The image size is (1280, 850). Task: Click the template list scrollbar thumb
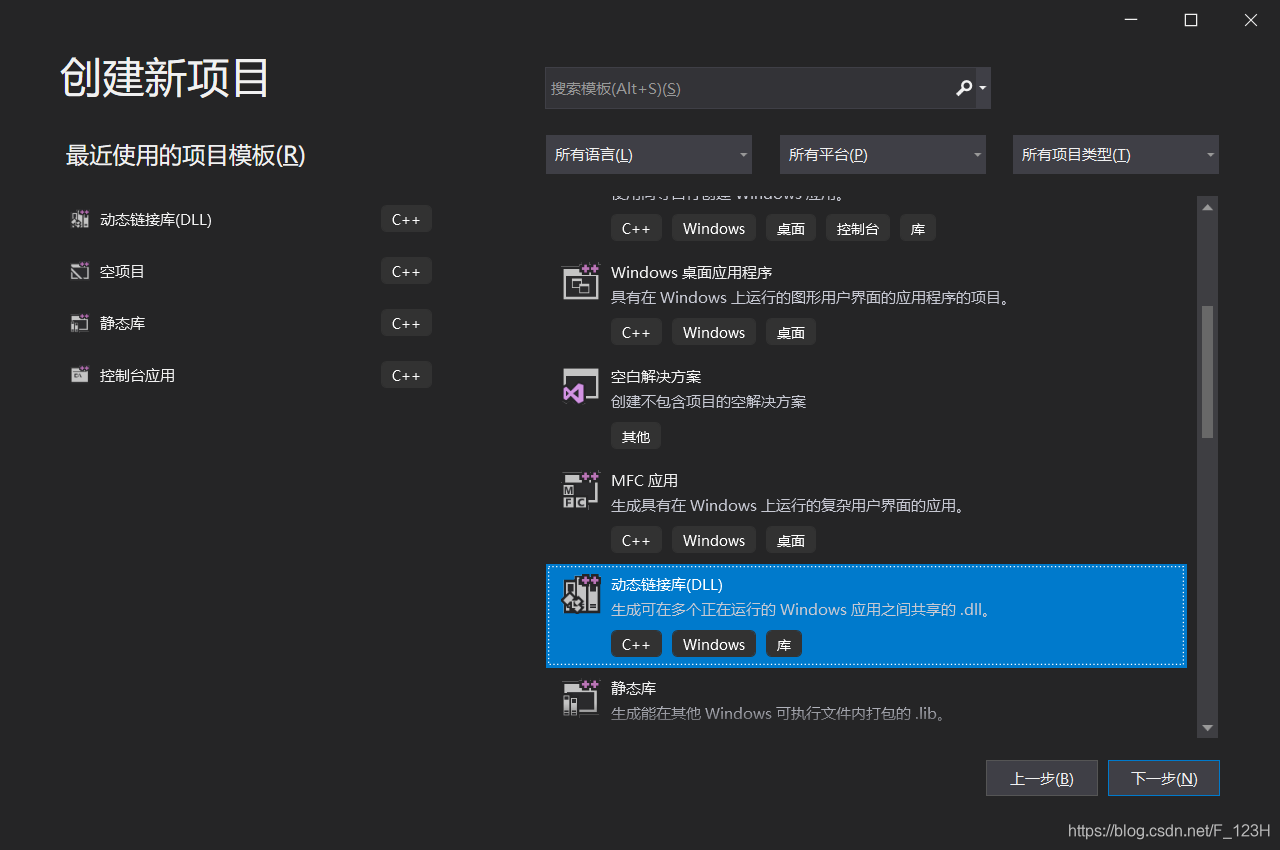pyautogui.click(x=1208, y=372)
